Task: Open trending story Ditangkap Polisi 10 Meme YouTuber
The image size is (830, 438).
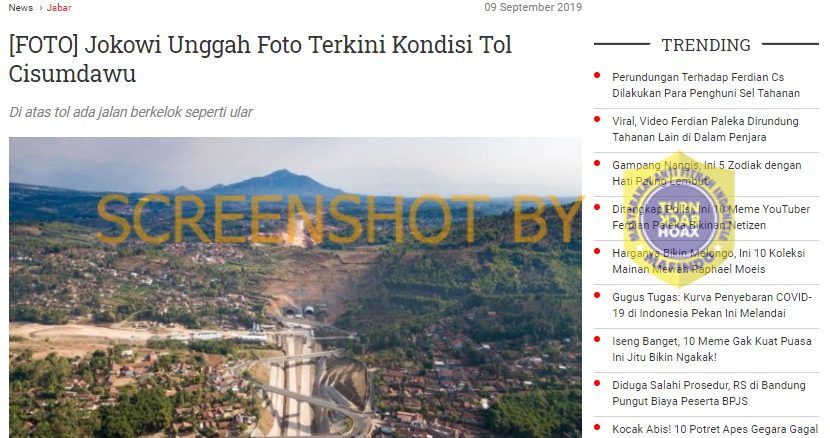Action: click(x=711, y=217)
